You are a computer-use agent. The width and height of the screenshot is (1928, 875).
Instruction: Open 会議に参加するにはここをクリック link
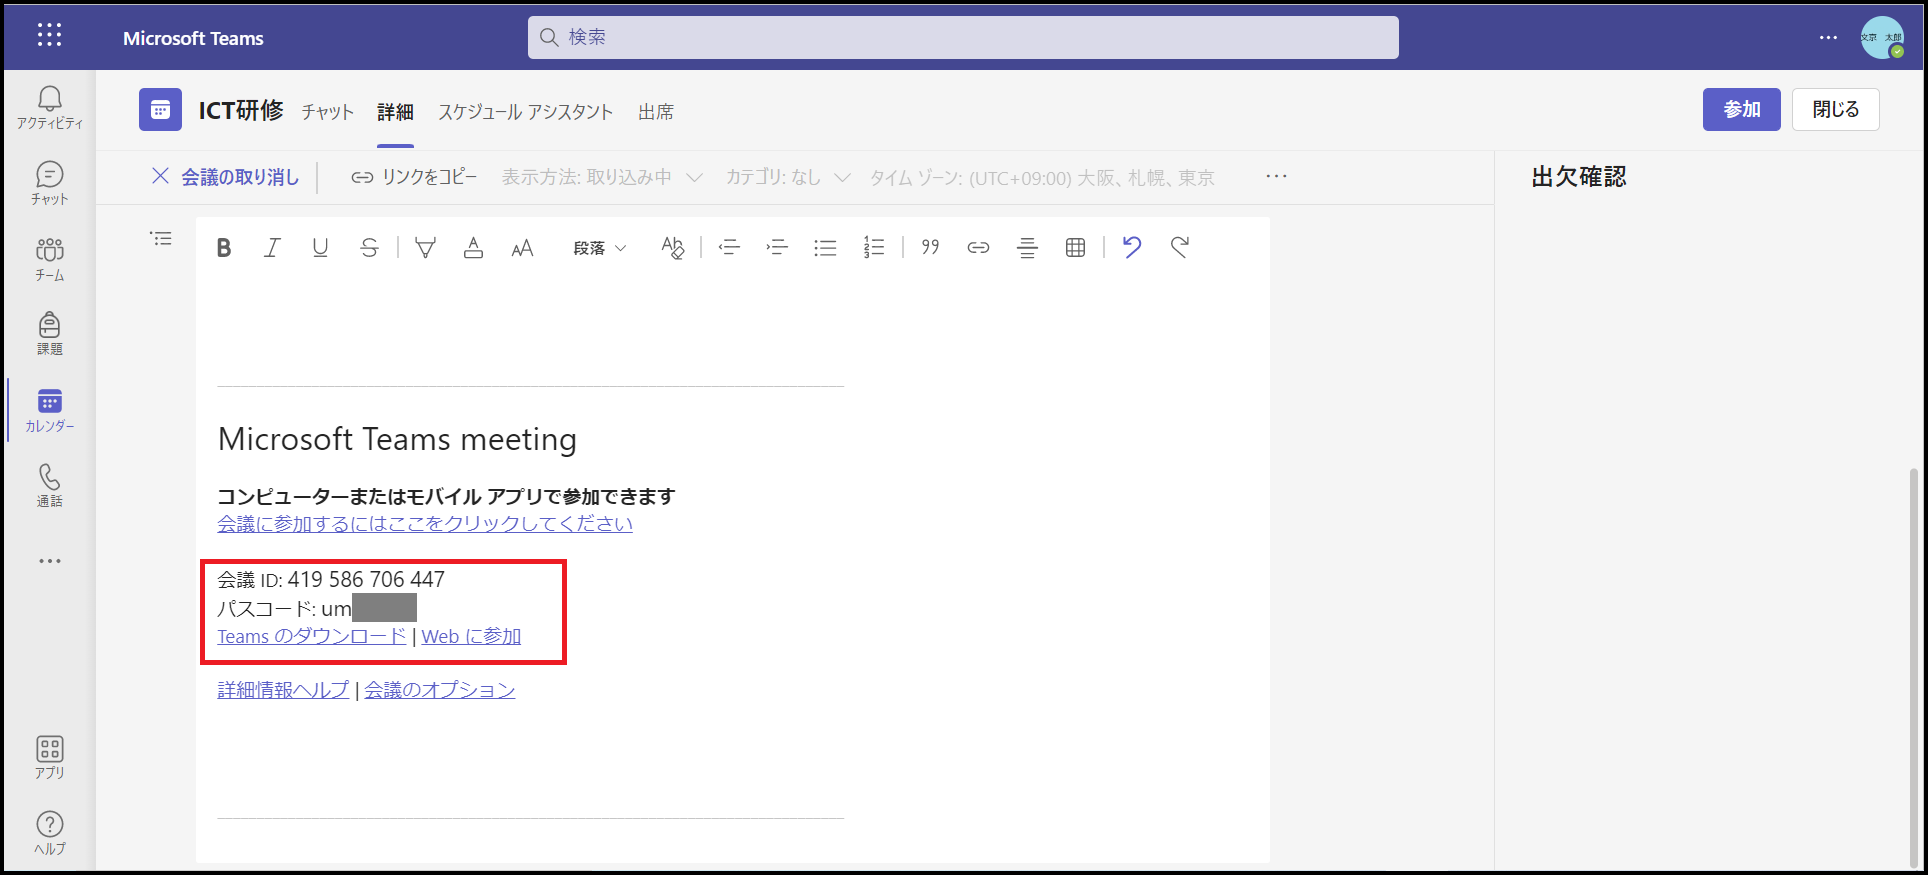click(x=425, y=524)
